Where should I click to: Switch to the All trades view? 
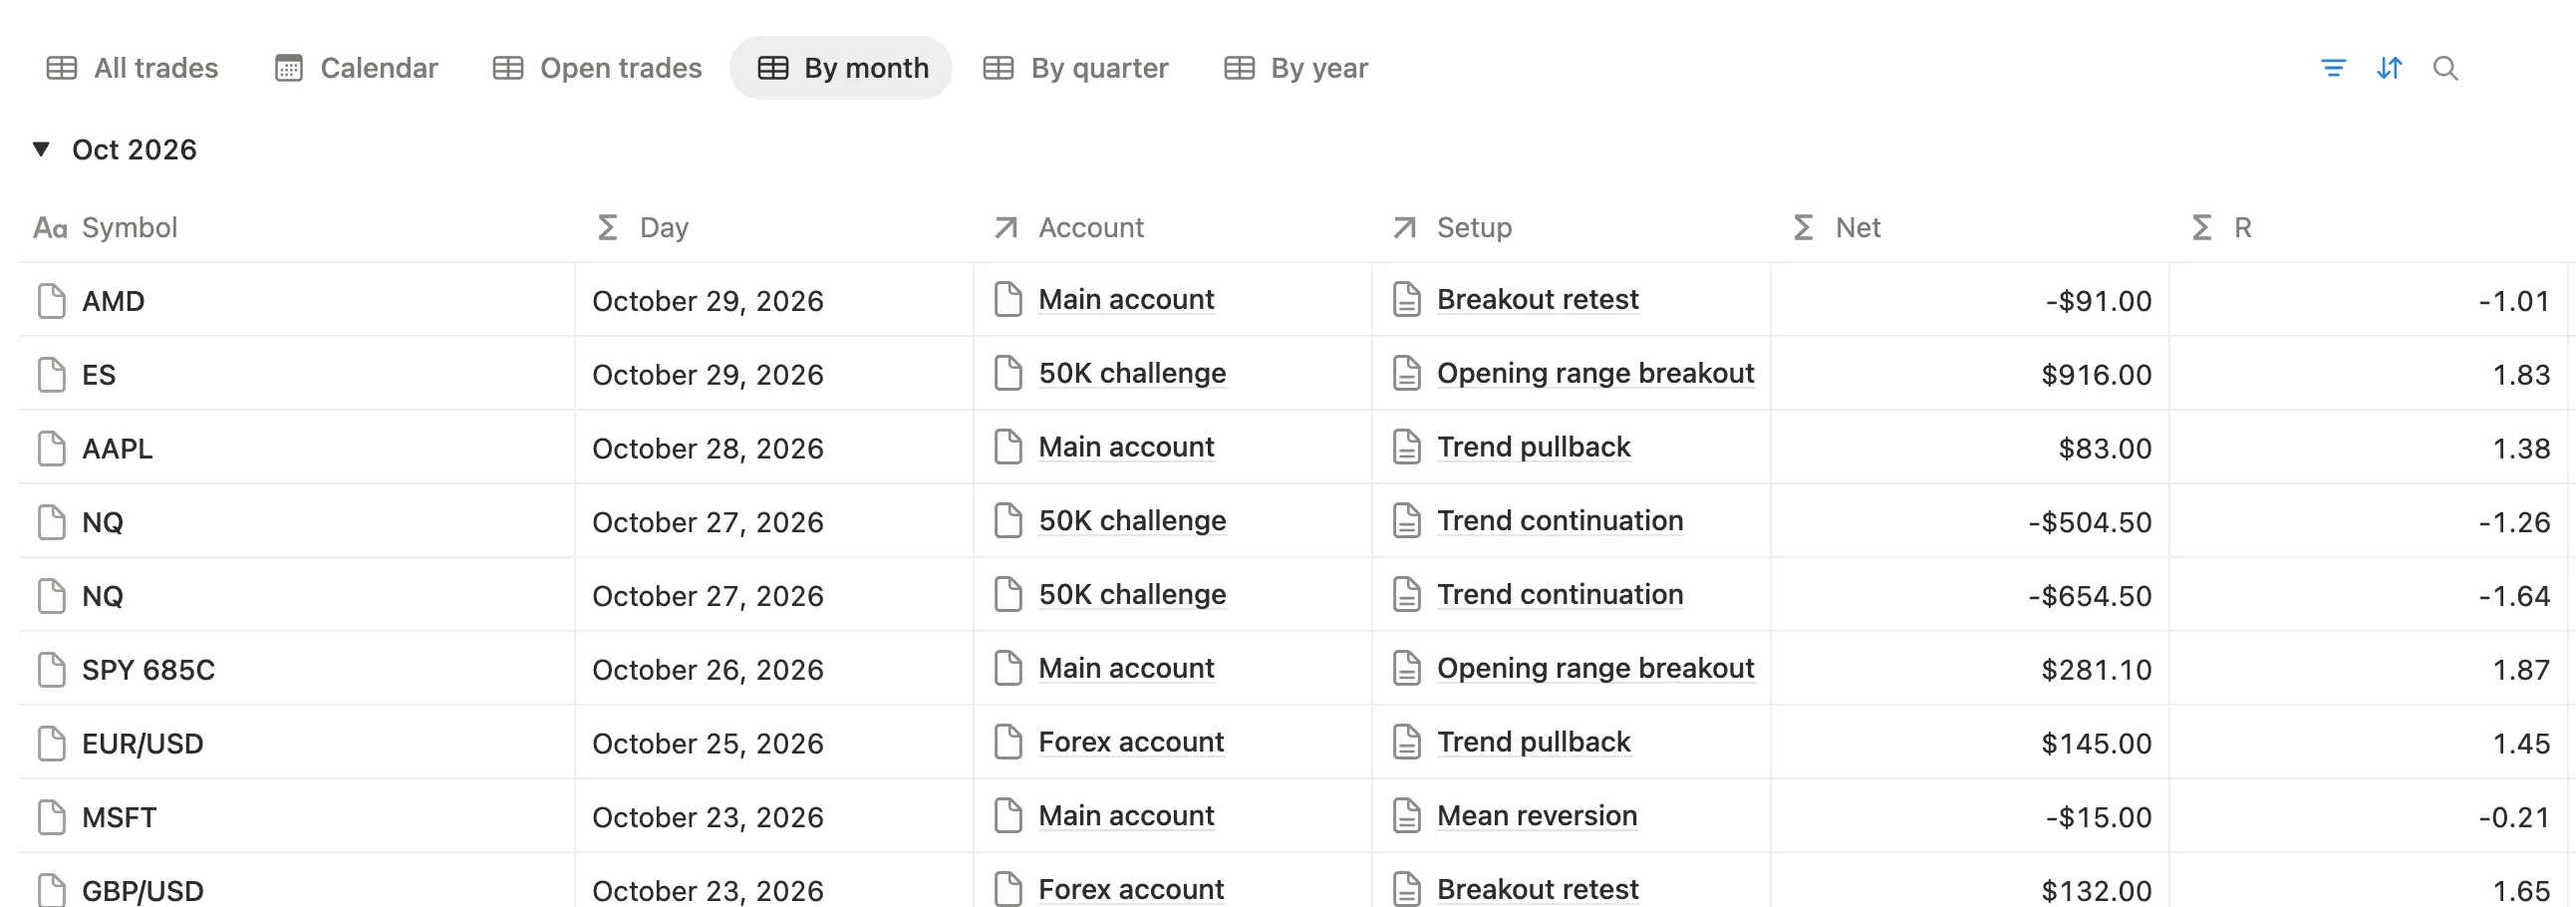[x=132, y=68]
